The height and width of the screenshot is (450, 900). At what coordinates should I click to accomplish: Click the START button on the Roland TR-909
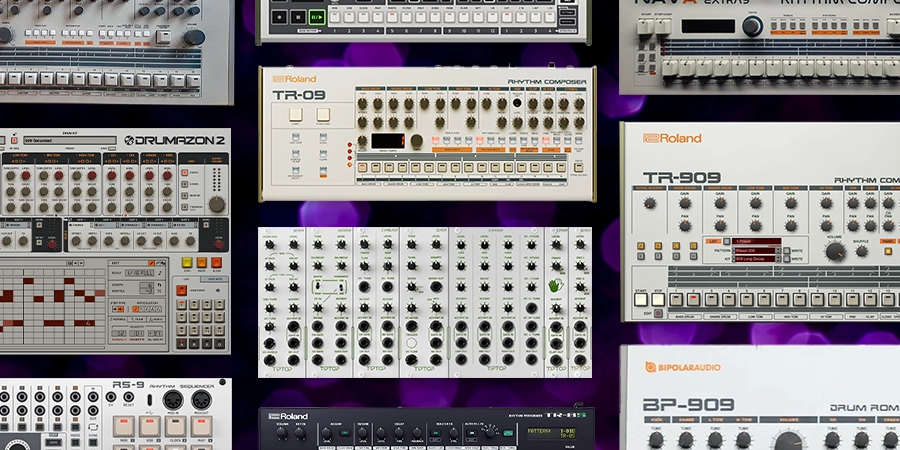coord(641,299)
